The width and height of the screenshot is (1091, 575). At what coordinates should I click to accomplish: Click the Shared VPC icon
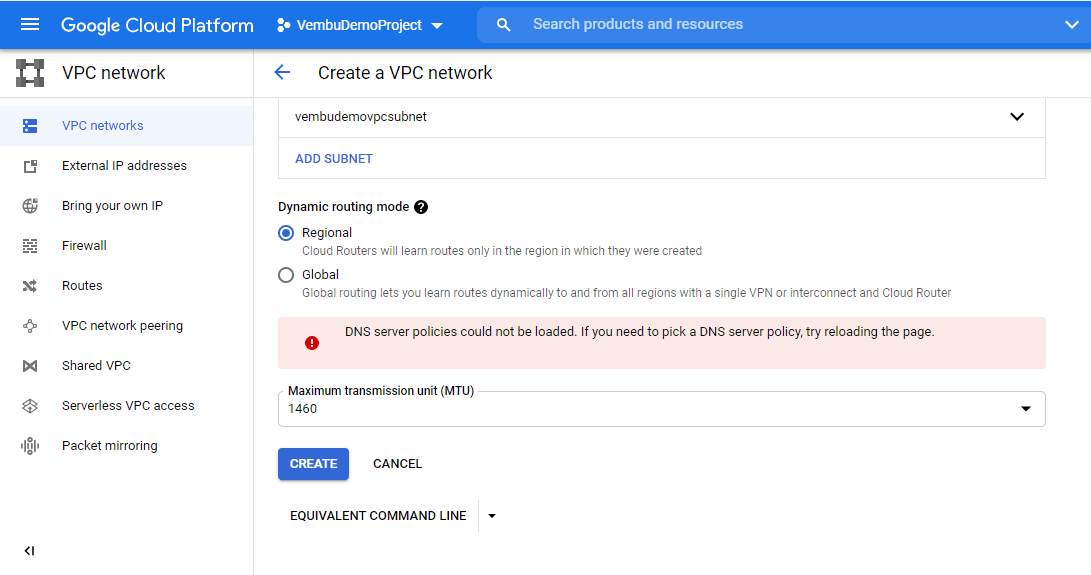[x=30, y=366]
